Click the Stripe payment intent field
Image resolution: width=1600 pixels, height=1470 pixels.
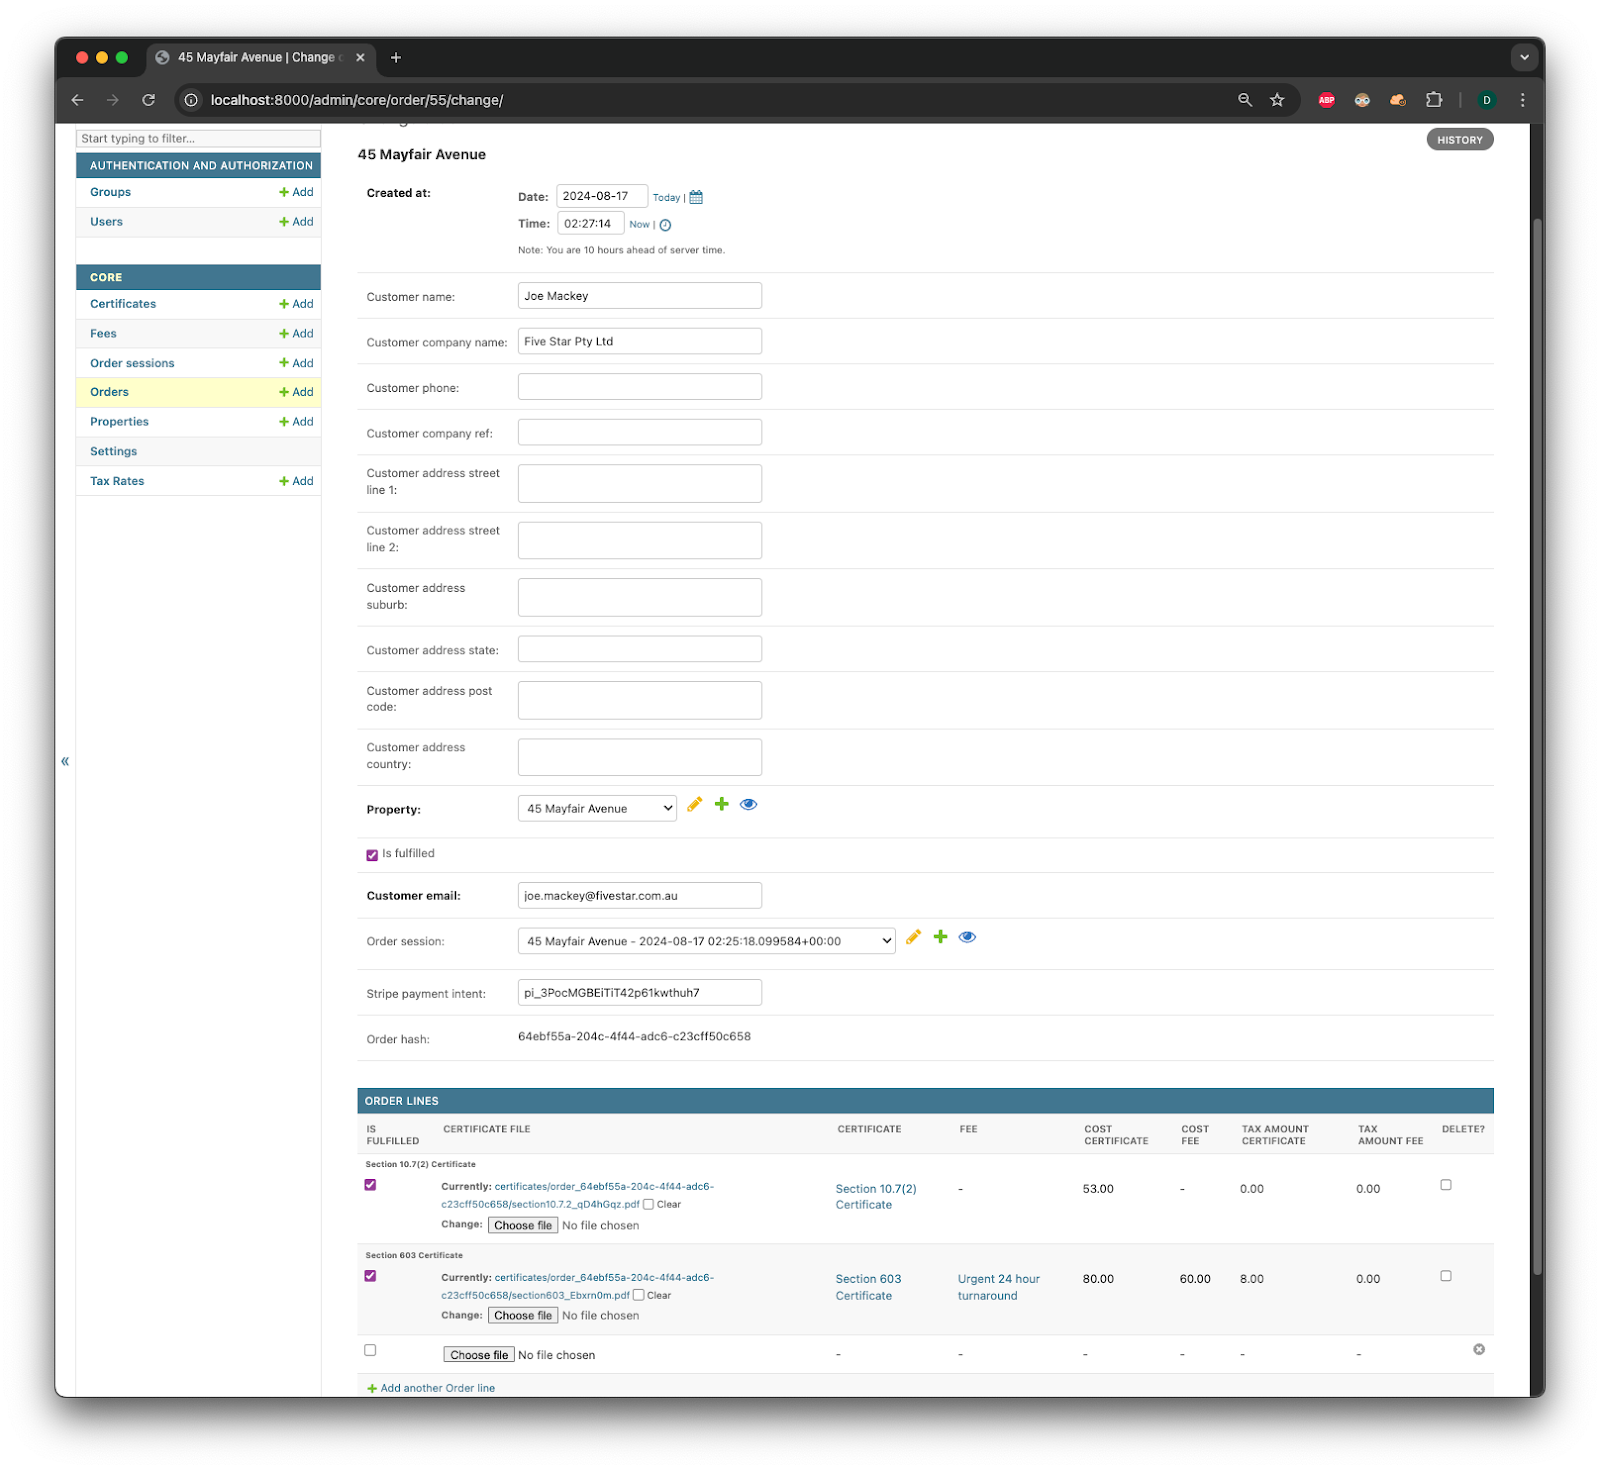[x=639, y=993]
